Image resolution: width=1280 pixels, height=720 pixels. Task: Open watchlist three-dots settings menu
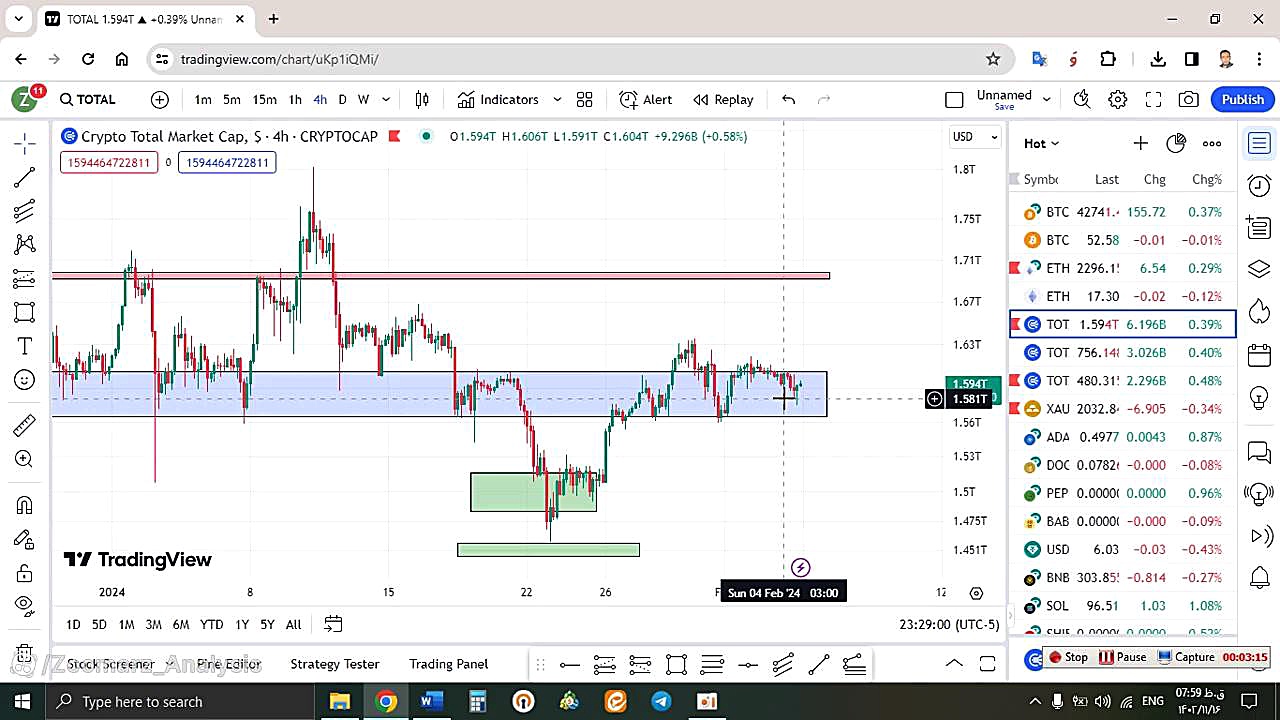pos(1212,143)
